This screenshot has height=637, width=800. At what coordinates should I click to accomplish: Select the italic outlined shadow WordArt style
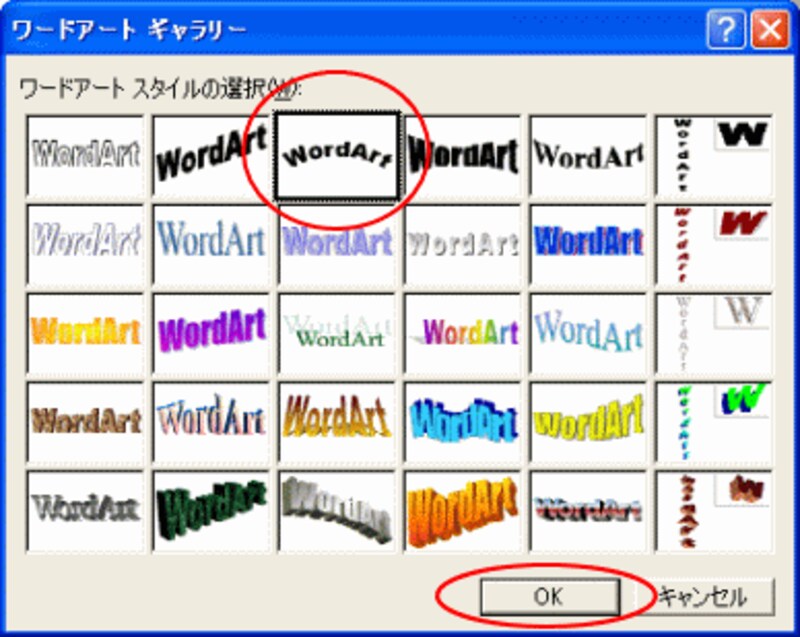coord(86,244)
